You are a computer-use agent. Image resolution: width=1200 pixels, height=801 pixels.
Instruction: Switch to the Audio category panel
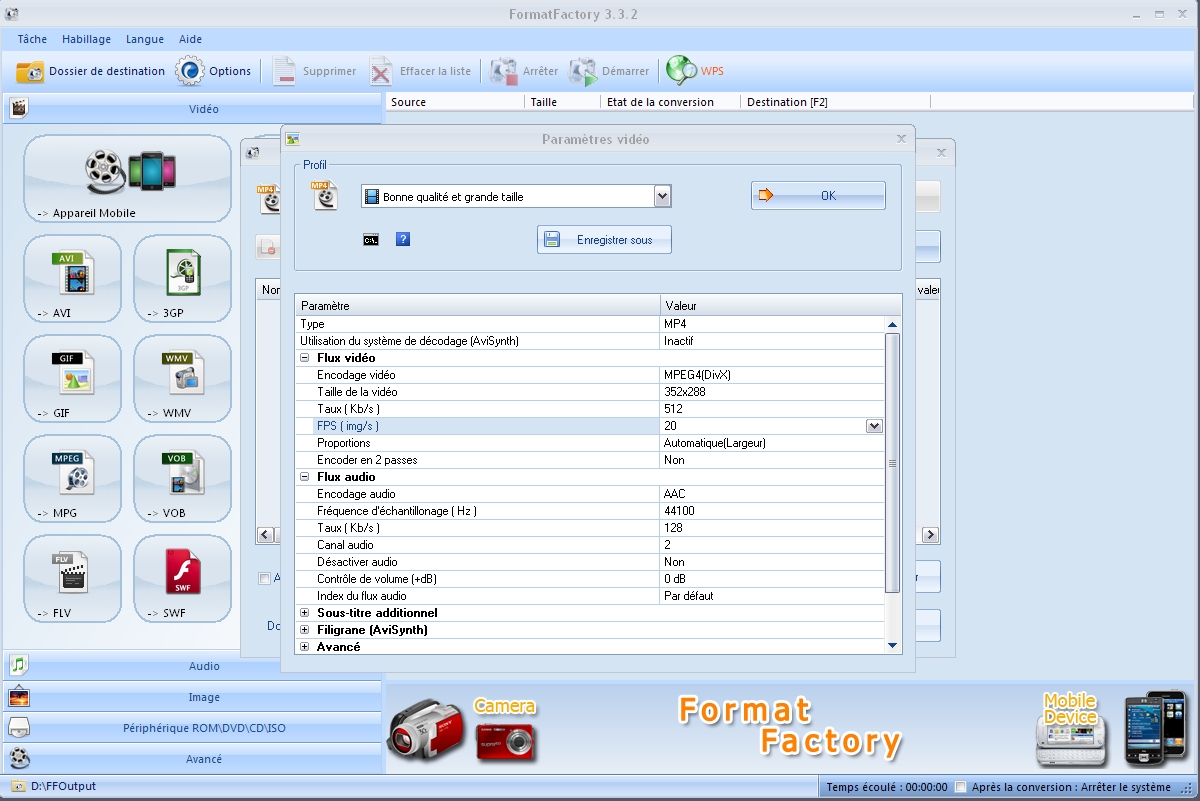point(193,666)
